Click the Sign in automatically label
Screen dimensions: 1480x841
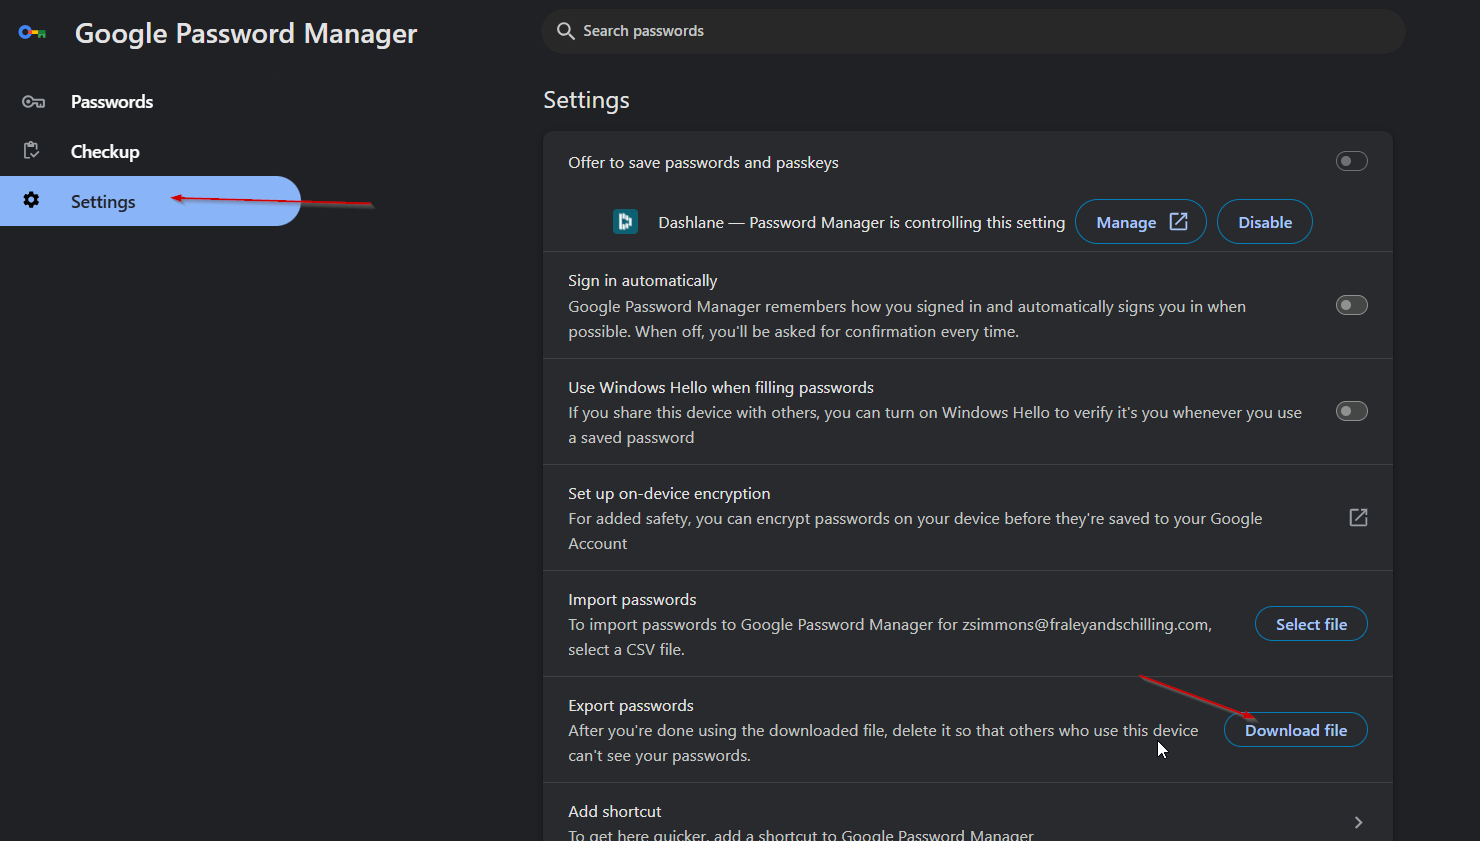(x=643, y=280)
